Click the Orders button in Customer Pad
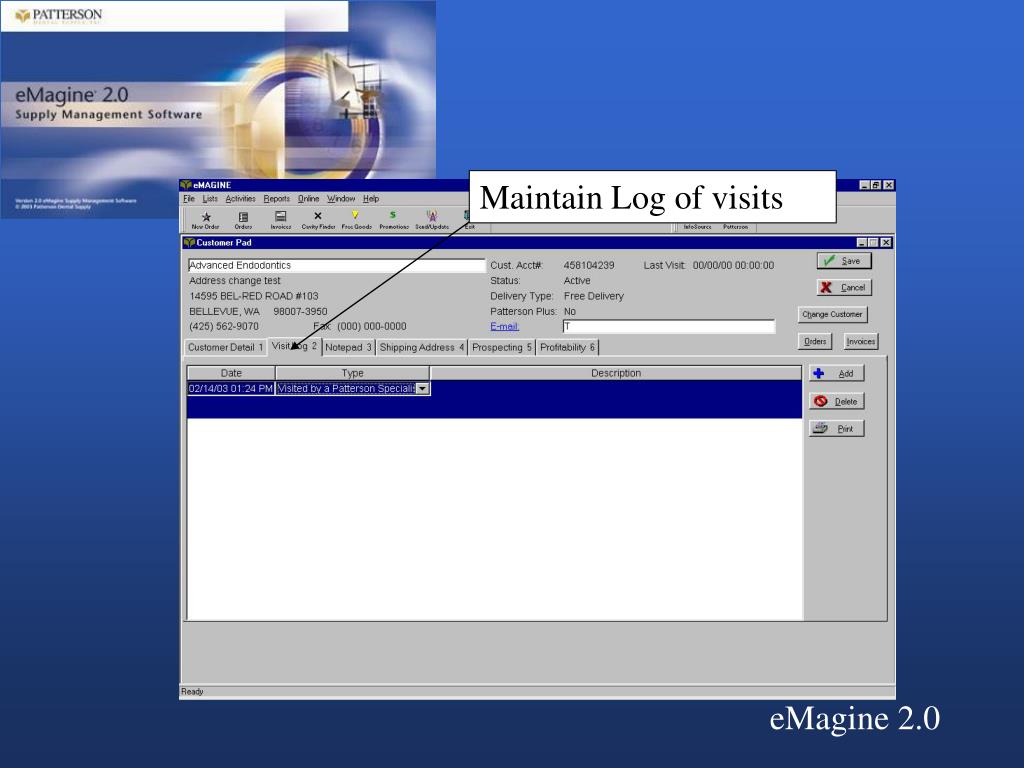 [814, 341]
